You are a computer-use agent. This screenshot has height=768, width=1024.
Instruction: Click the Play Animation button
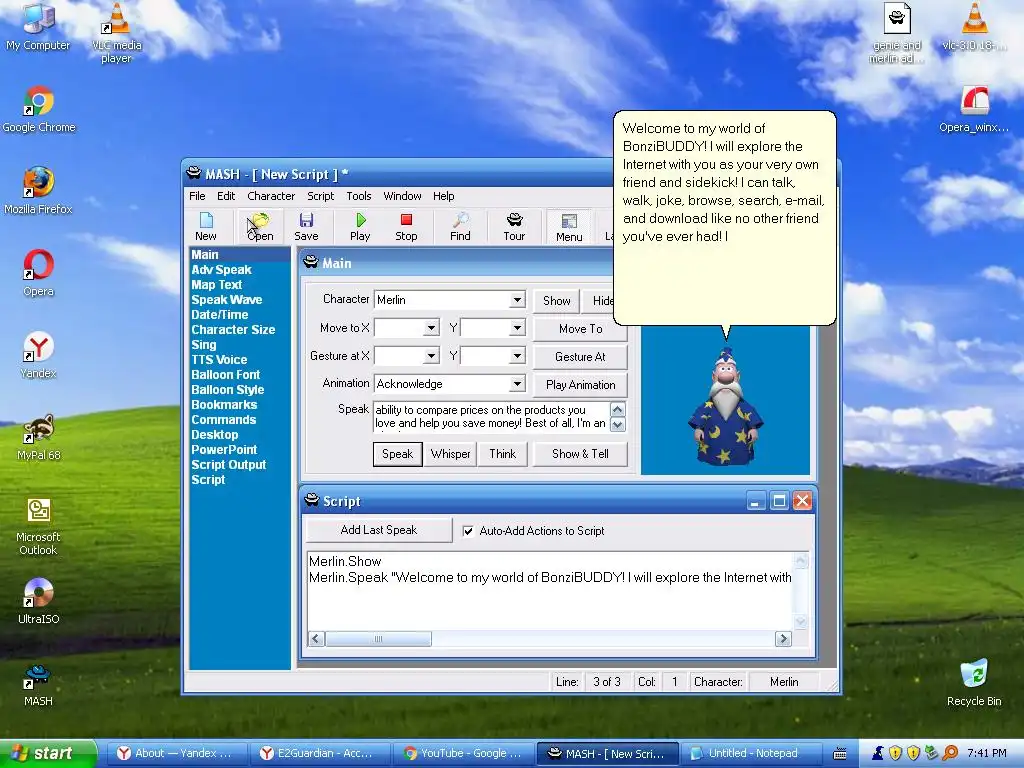pos(580,385)
